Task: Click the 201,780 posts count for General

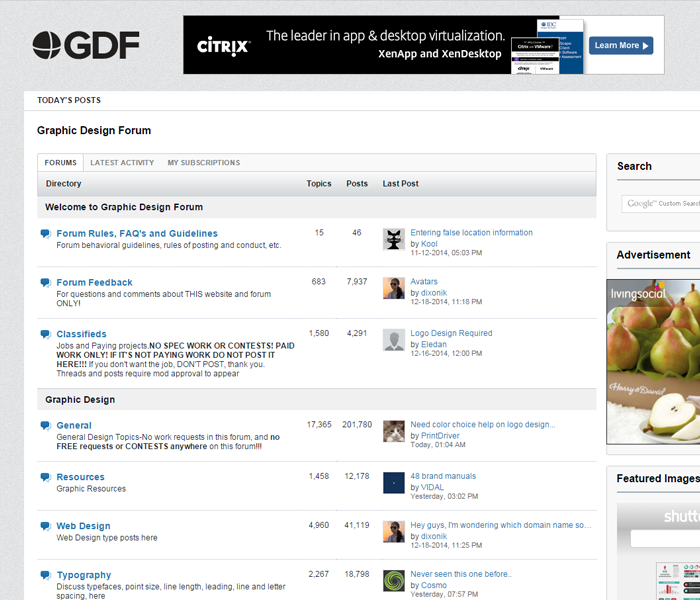Action: point(357,425)
